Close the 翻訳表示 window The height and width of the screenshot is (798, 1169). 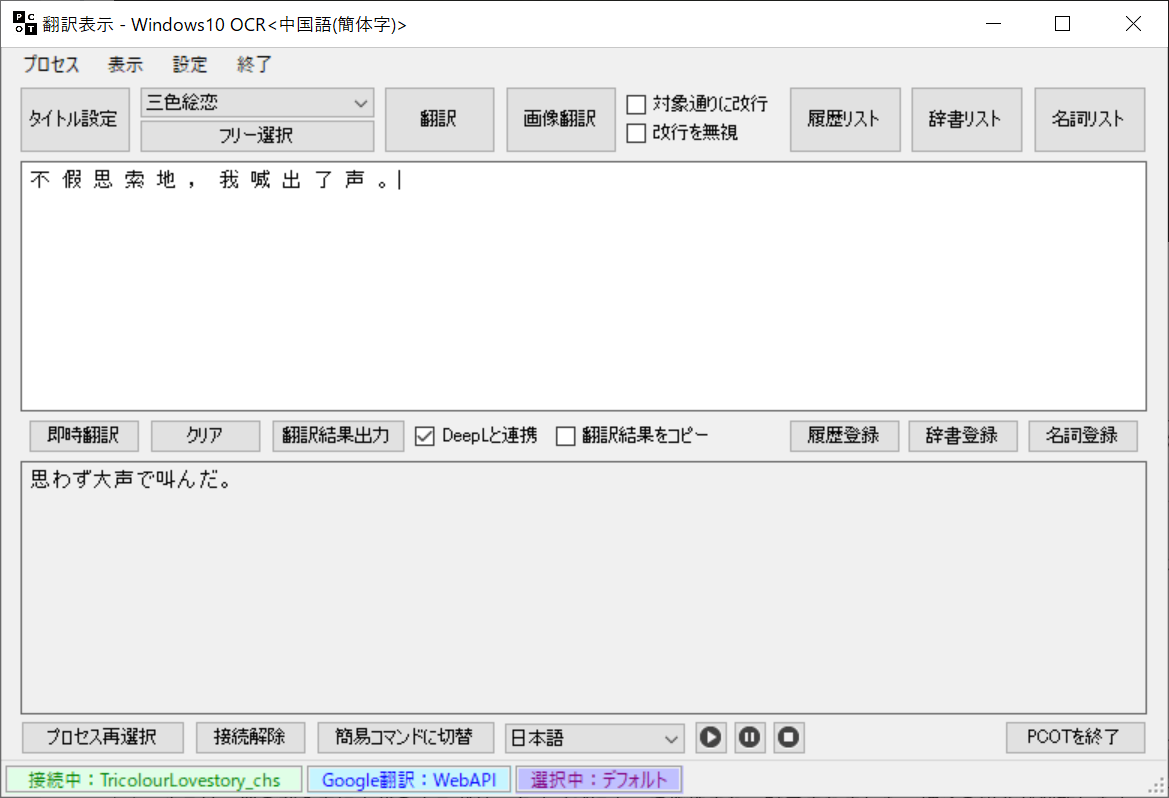pos(1133,24)
